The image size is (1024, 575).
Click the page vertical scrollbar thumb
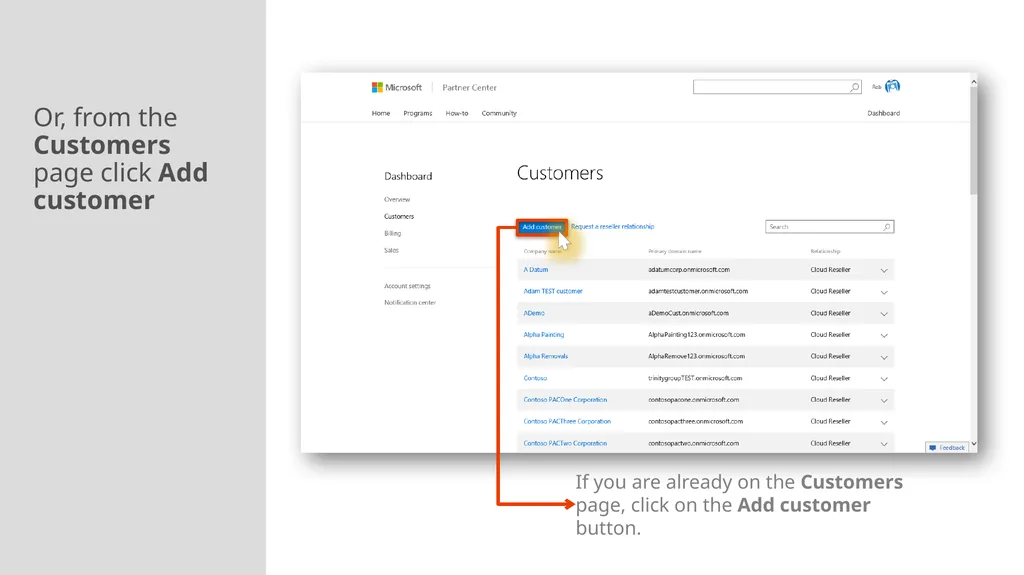point(973,140)
